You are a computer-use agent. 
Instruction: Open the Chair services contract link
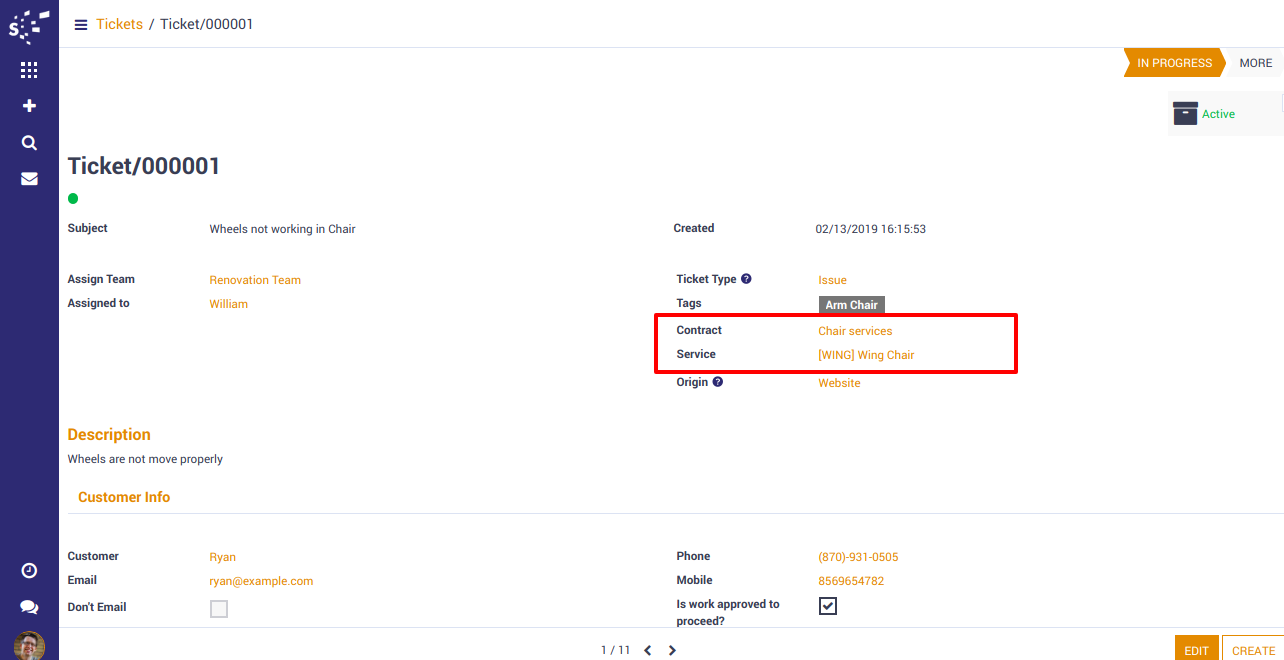(855, 331)
